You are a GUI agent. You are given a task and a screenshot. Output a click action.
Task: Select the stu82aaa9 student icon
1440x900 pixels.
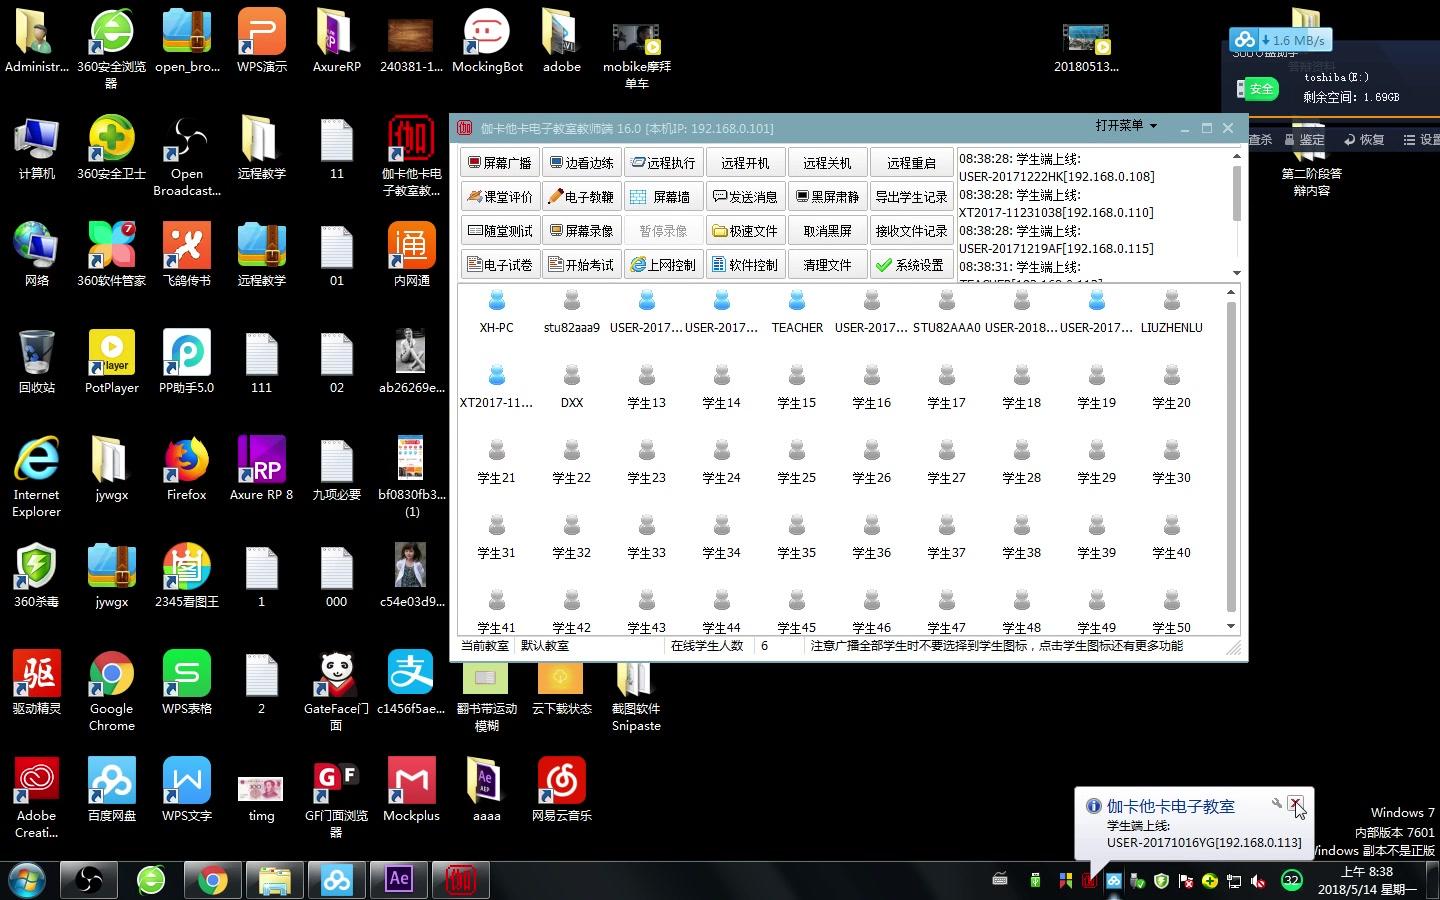pyautogui.click(x=572, y=311)
